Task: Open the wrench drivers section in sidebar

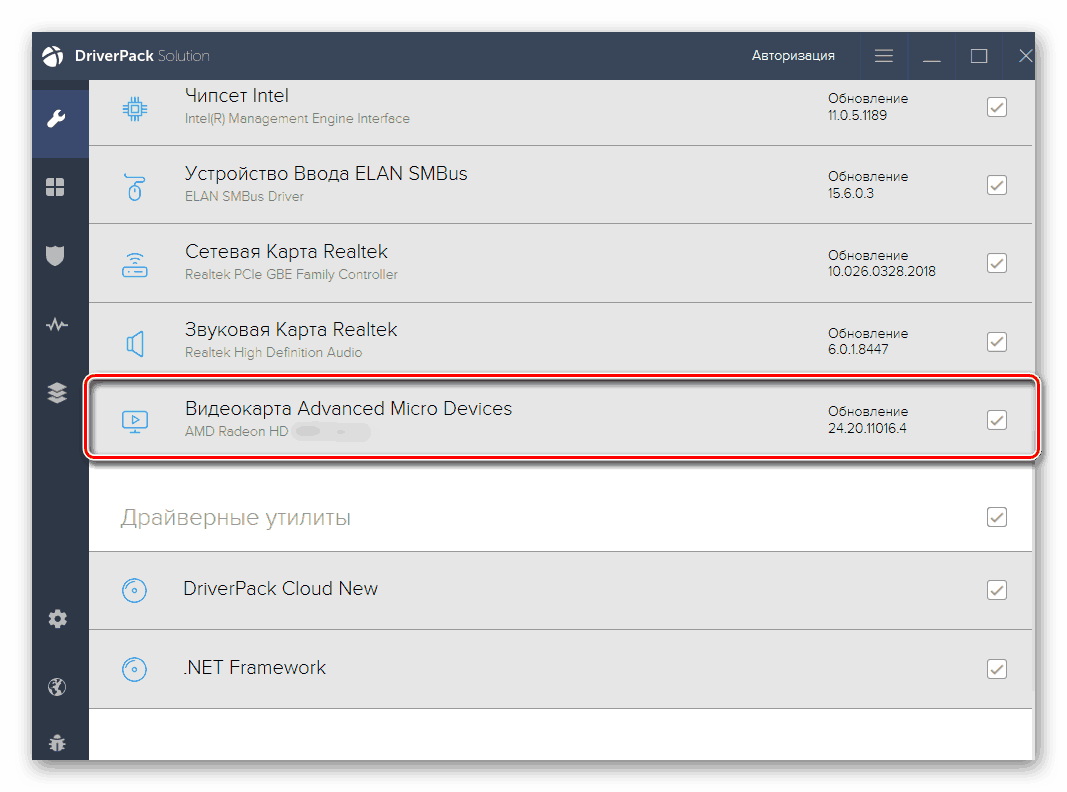Action: (x=57, y=121)
